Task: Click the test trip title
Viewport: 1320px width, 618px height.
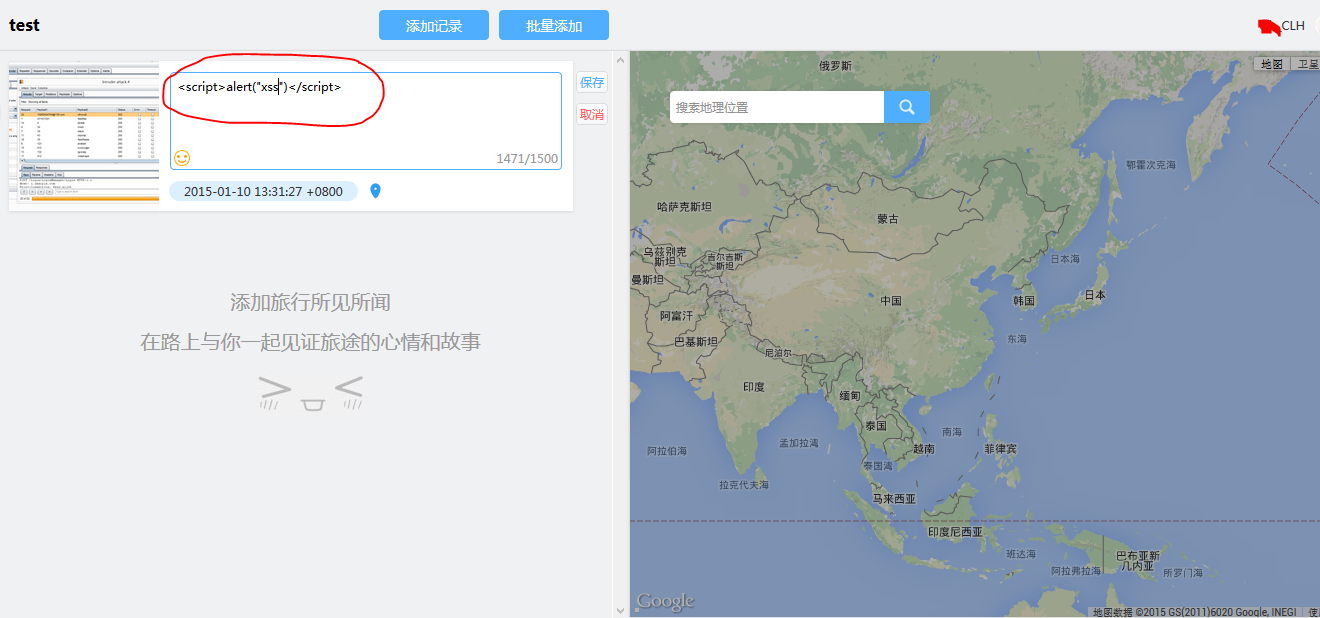Action: (x=25, y=25)
